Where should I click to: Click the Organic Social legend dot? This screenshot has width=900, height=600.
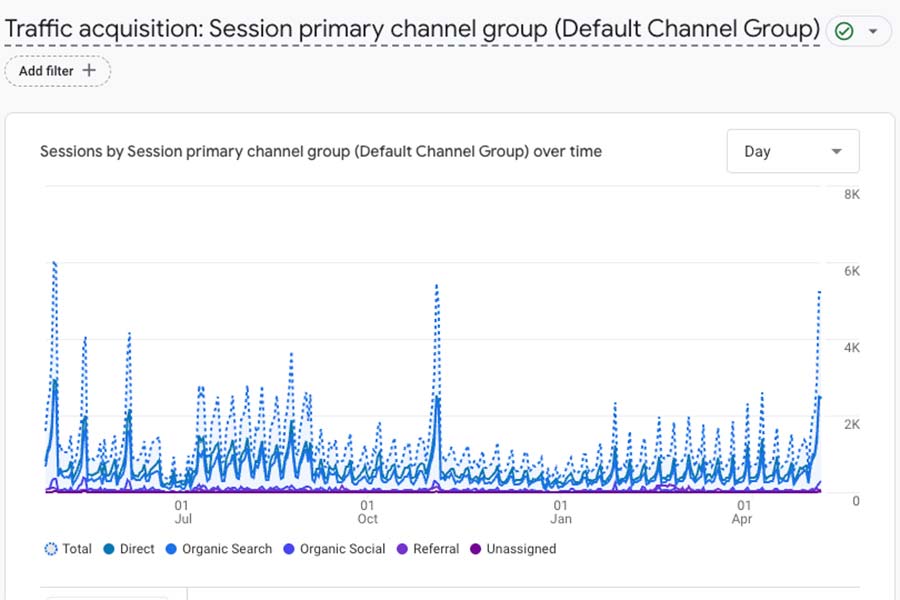click(290, 549)
